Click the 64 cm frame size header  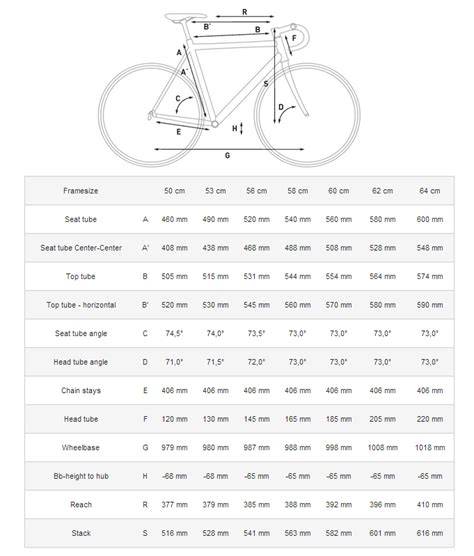430,191
